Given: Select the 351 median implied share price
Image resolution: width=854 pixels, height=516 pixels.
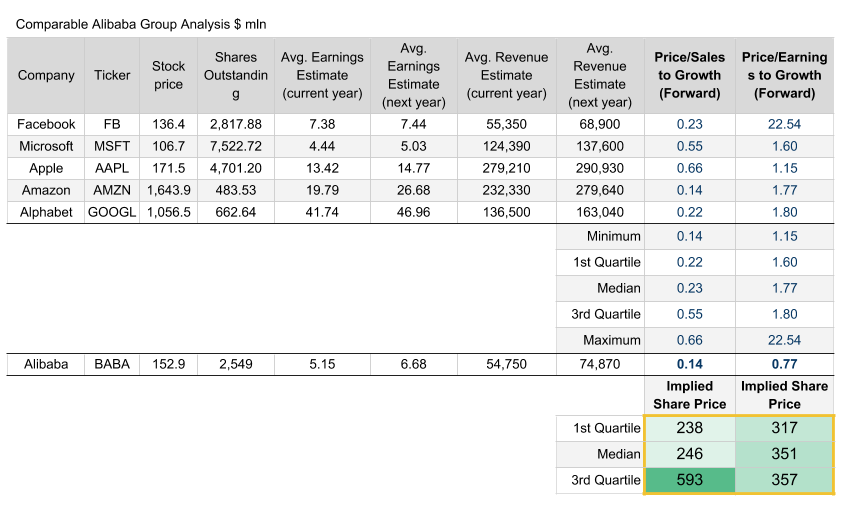Looking at the screenshot, I should coord(784,454).
